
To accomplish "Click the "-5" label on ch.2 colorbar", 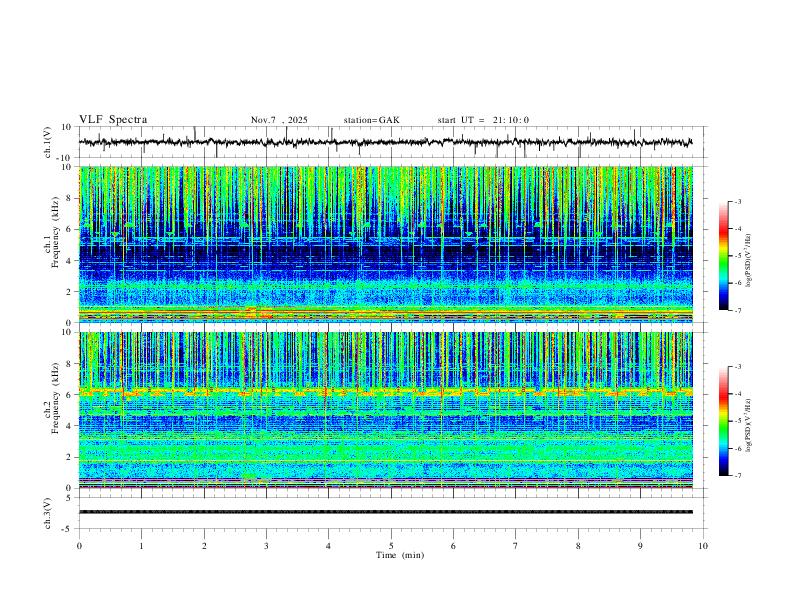I will (x=737, y=421).
